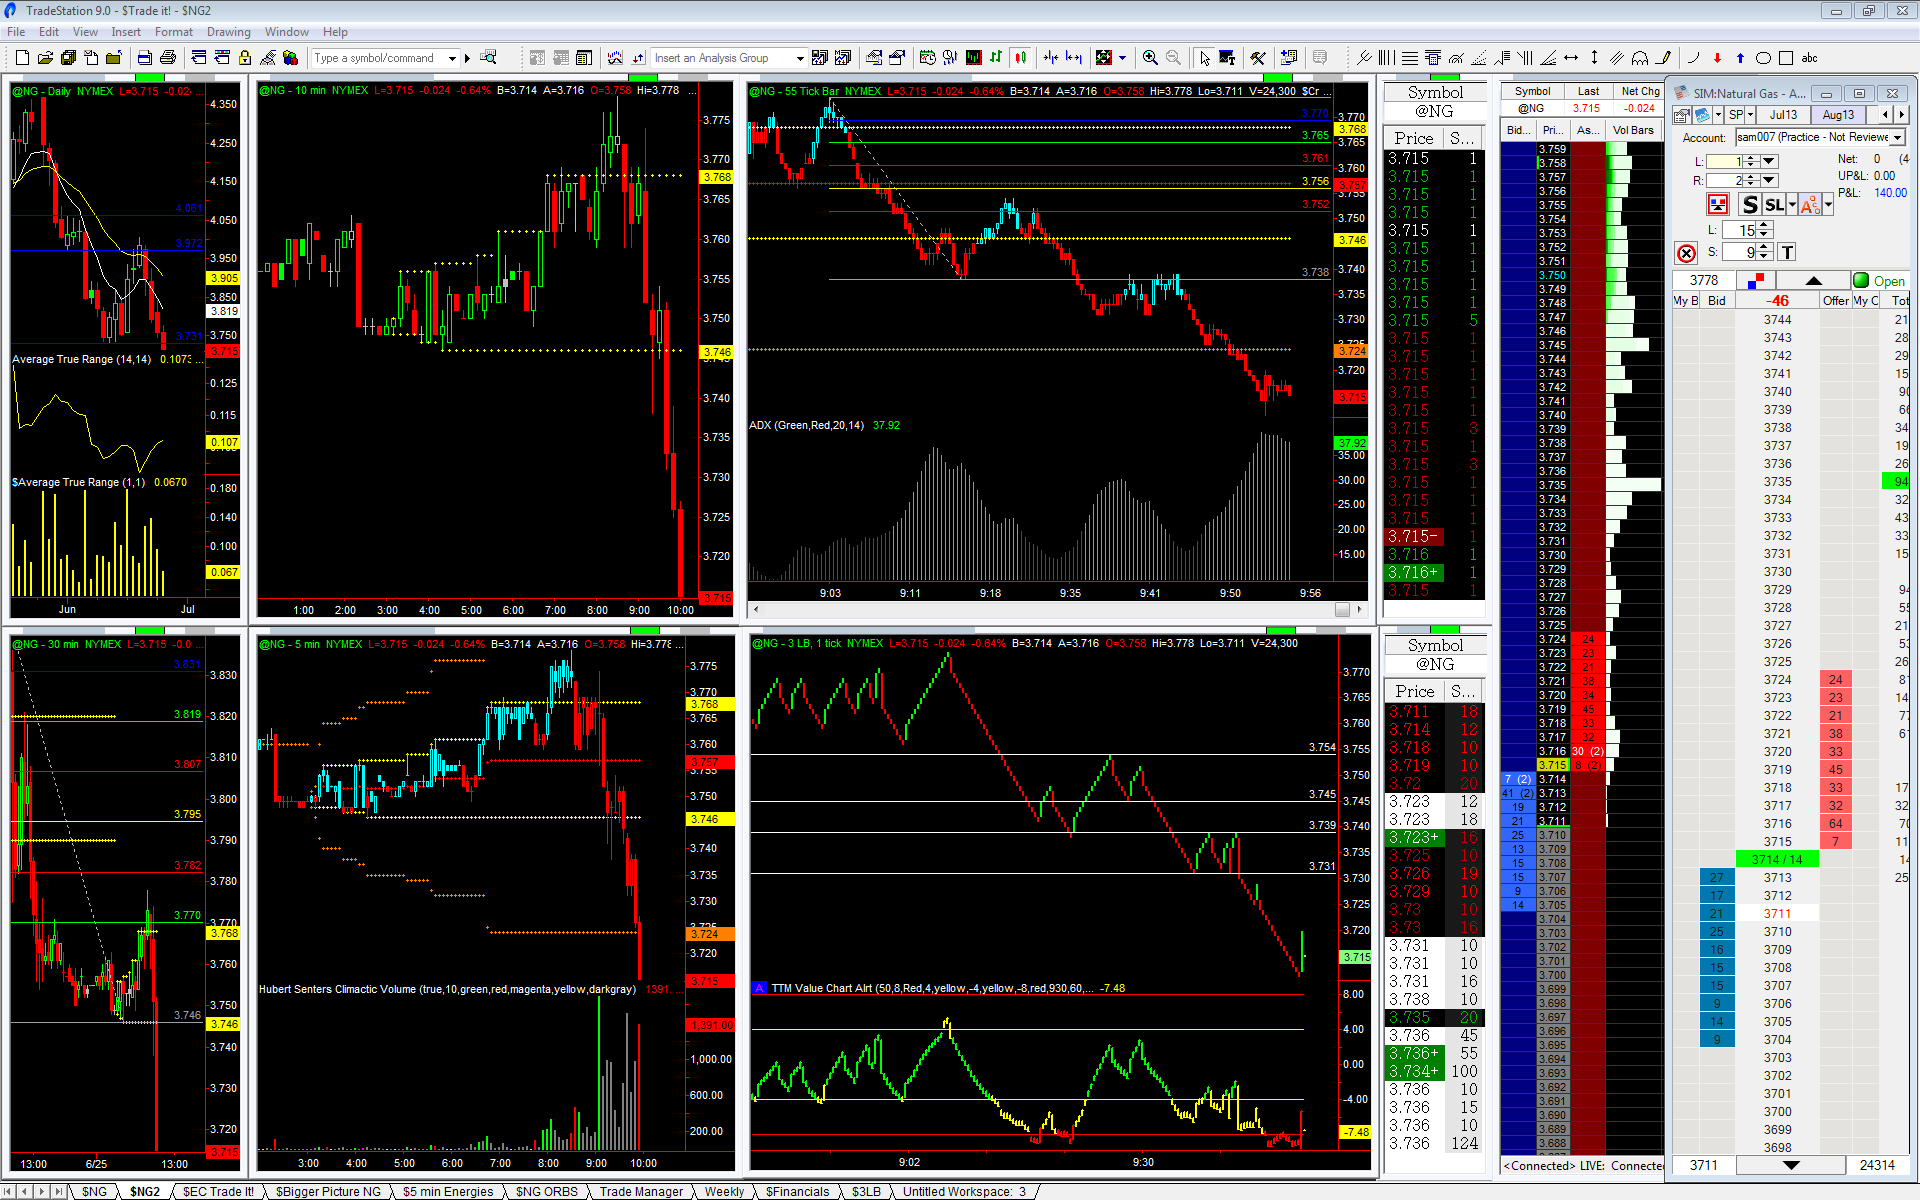Open the Drawing menu
Viewport: 1920px width, 1200px height.
(x=229, y=32)
